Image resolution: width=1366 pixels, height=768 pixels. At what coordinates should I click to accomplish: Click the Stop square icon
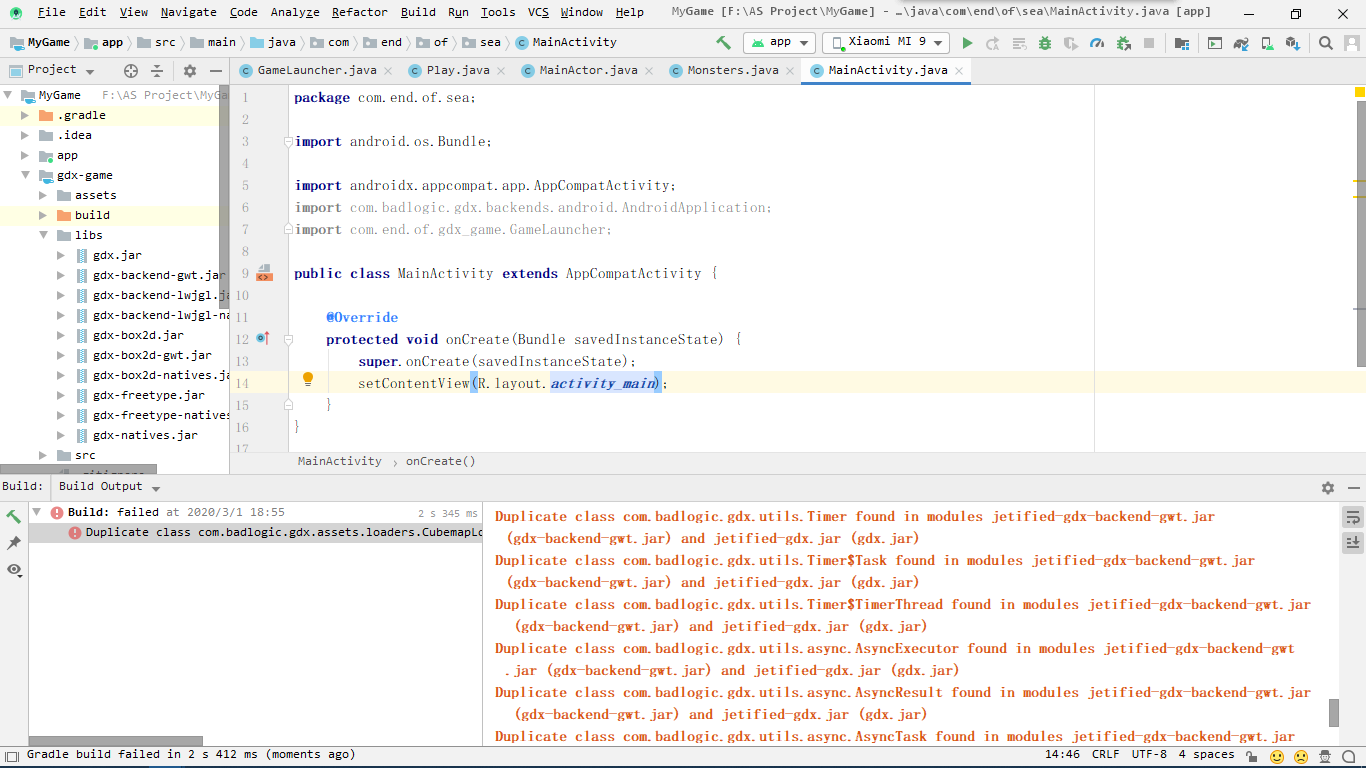(1149, 43)
